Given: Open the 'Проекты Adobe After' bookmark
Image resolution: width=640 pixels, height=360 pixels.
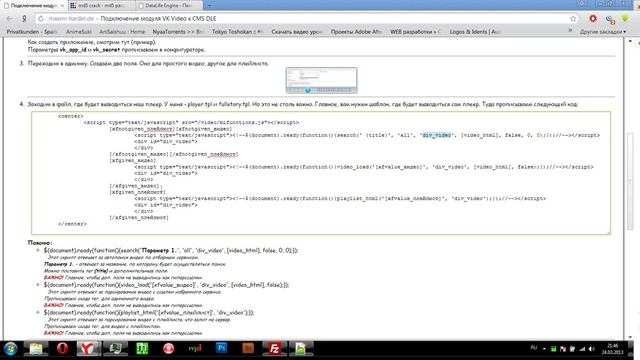Looking at the screenshot, I should pyautogui.click(x=356, y=31).
